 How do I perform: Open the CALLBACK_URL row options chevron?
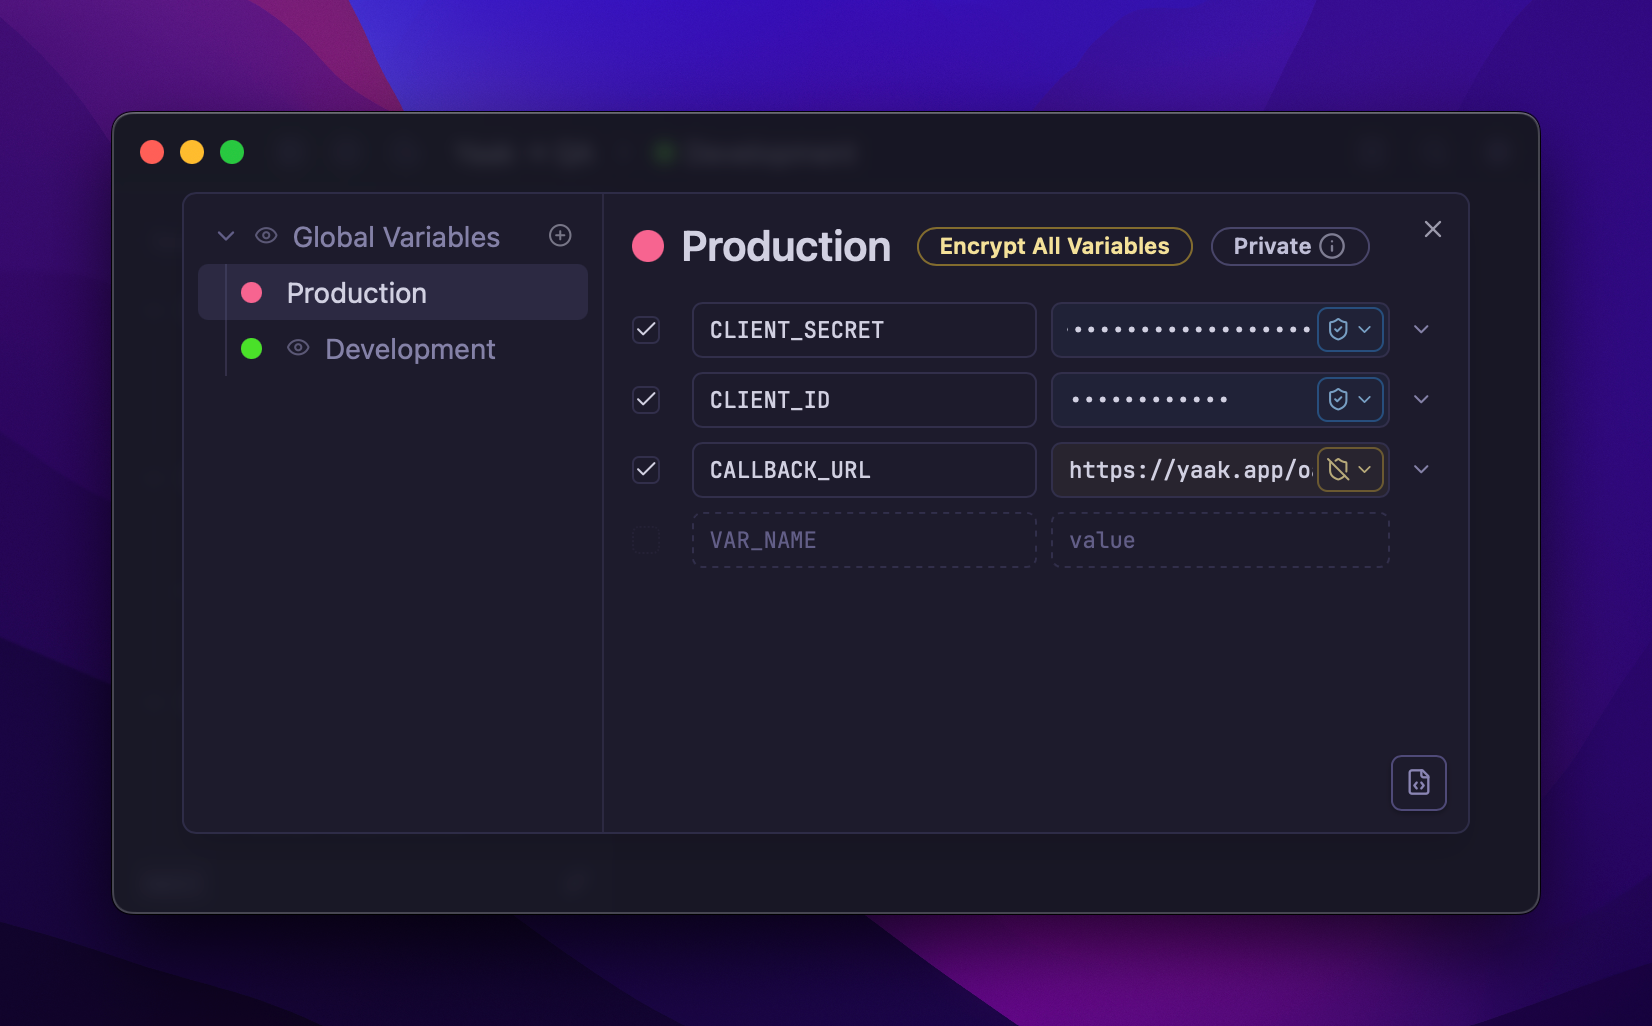(1421, 469)
